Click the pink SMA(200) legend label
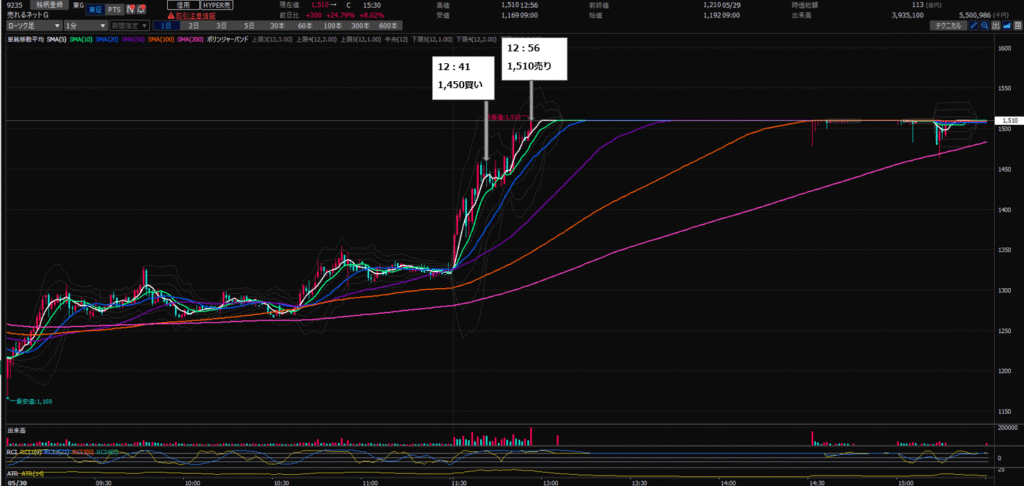 pyautogui.click(x=191, y=39)
